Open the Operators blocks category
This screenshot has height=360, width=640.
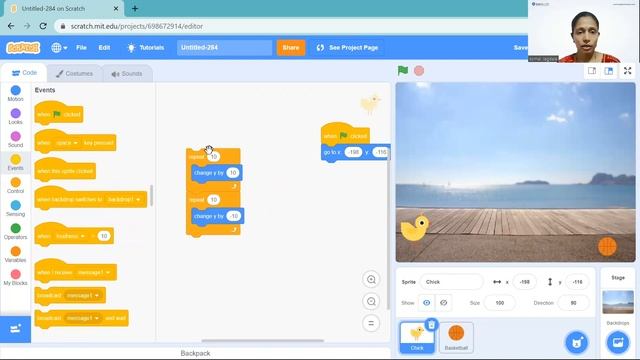coord(16,231)
